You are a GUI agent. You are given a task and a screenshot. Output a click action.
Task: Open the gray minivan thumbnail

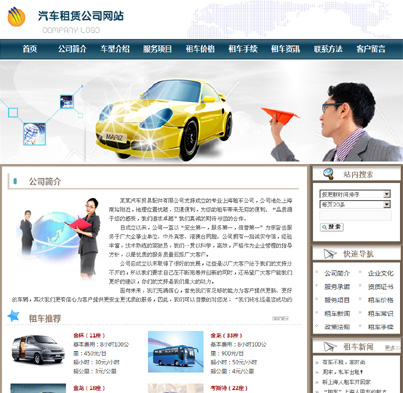click(38, 349)
